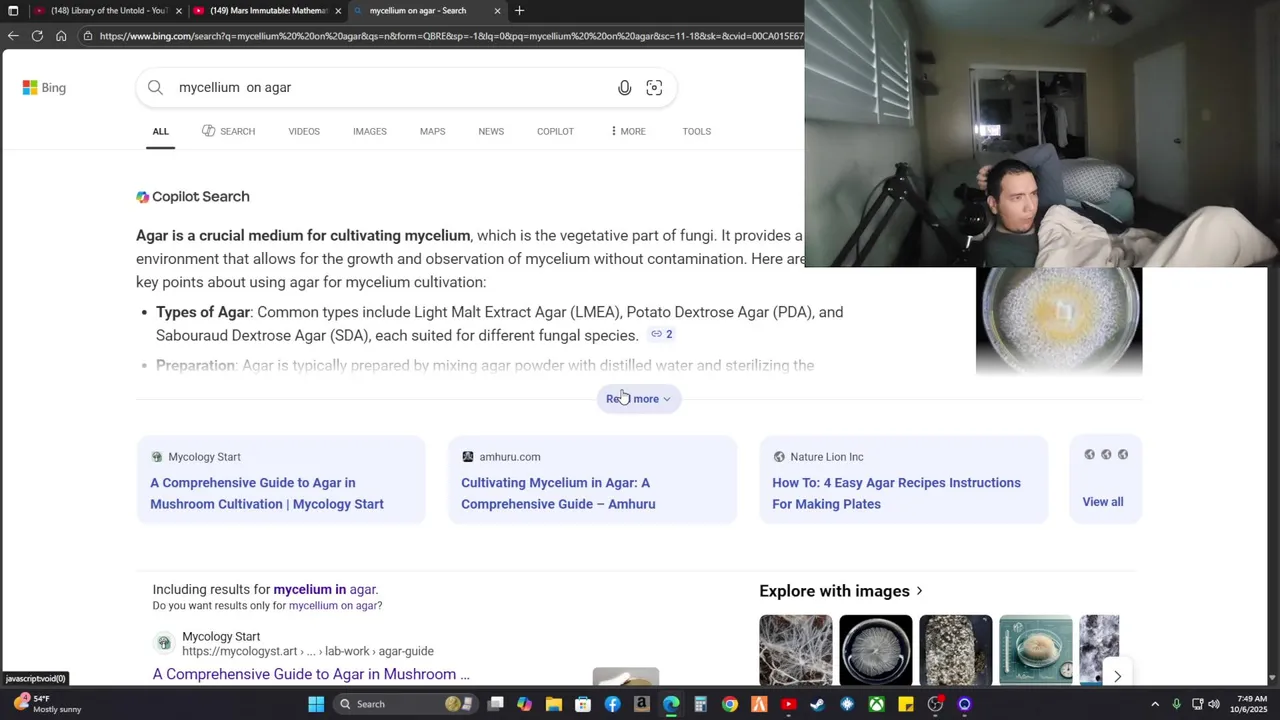Click the 'mycelium in agar' suggestion link
Viewport: 1280px width, 720px height.
pos(324,590)
